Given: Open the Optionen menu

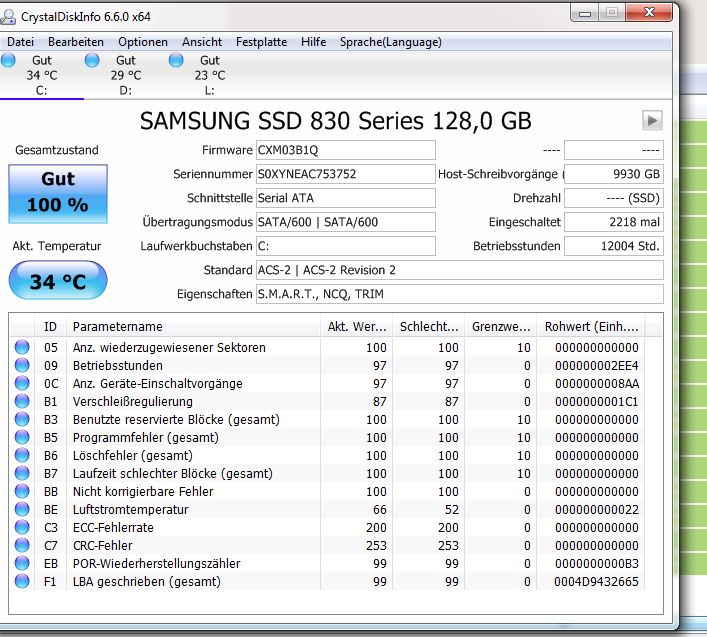Looking at the screenshot, I should [x=143, y=42].
